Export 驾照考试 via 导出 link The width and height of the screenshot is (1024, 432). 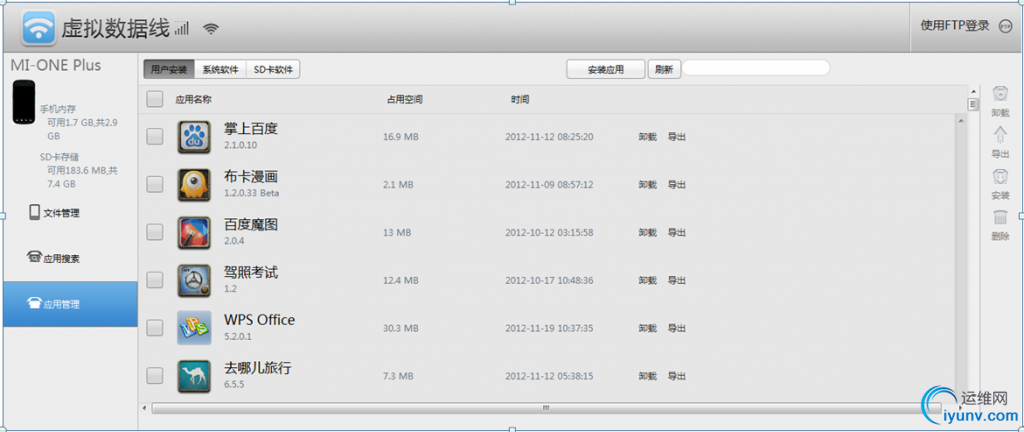pyautogui.click(x=677, y=281)
